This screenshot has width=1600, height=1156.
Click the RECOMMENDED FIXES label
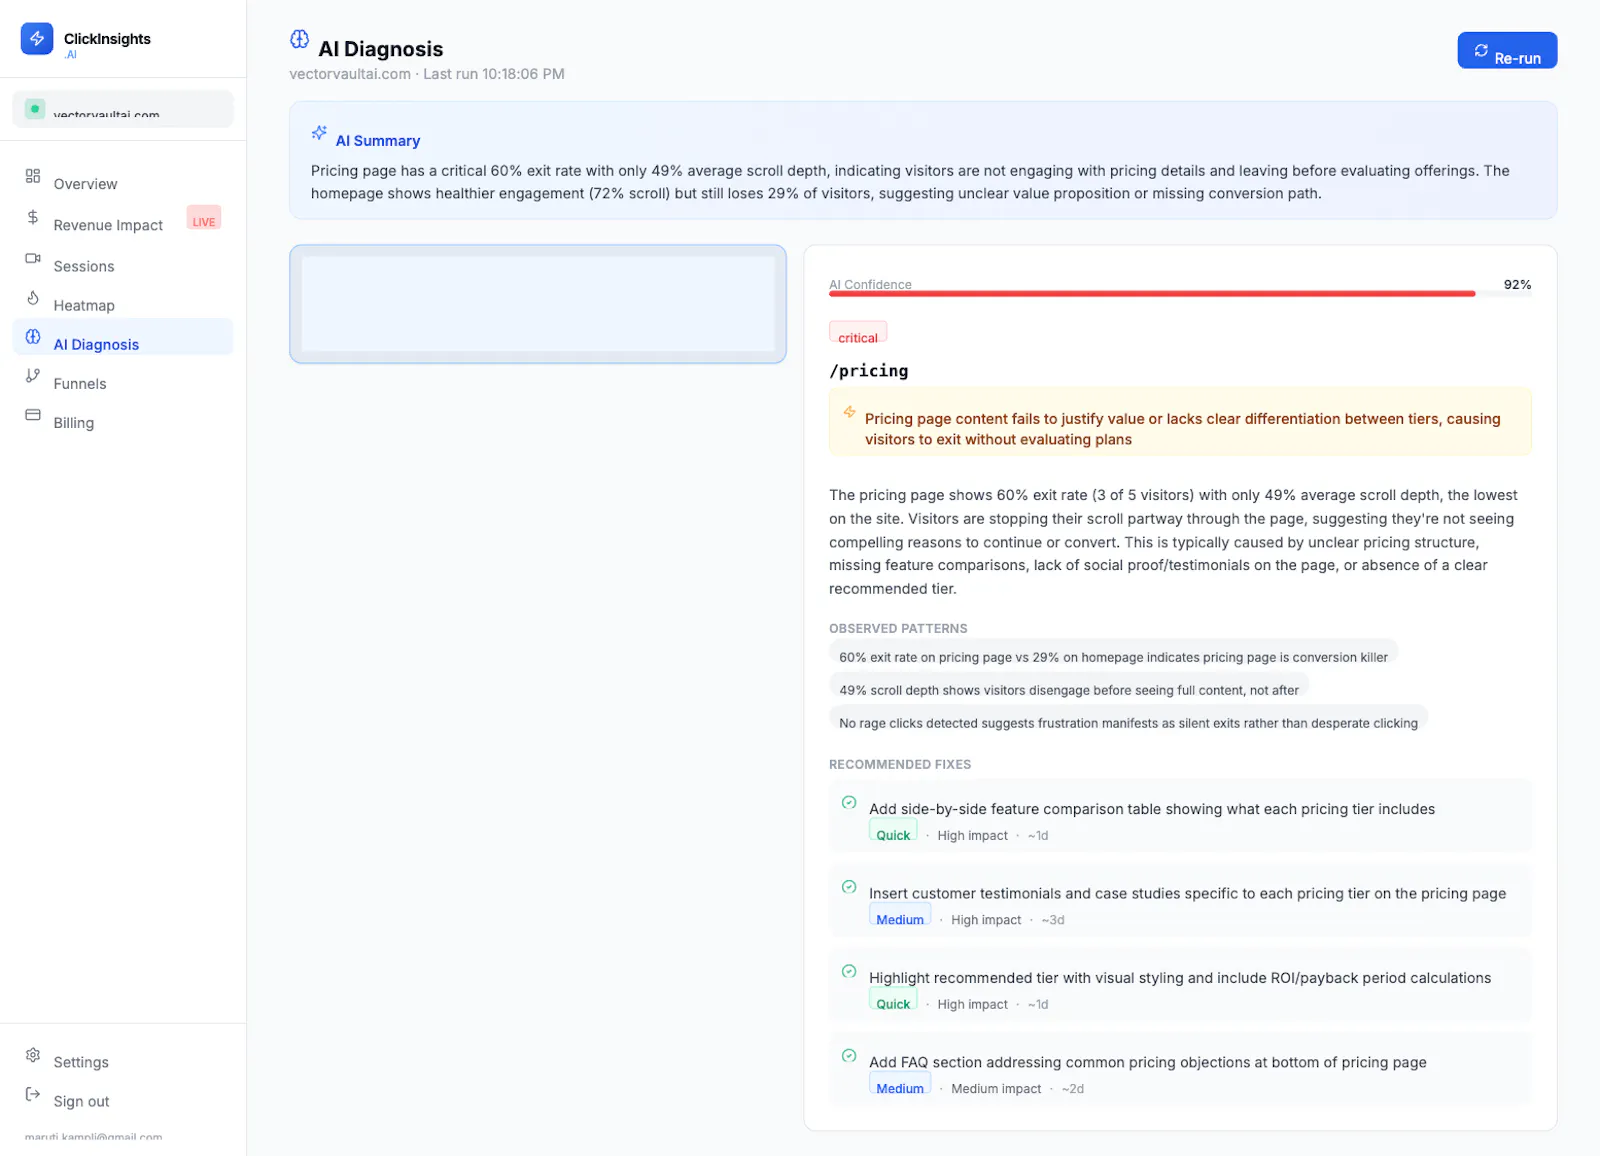tap(900, 764)
